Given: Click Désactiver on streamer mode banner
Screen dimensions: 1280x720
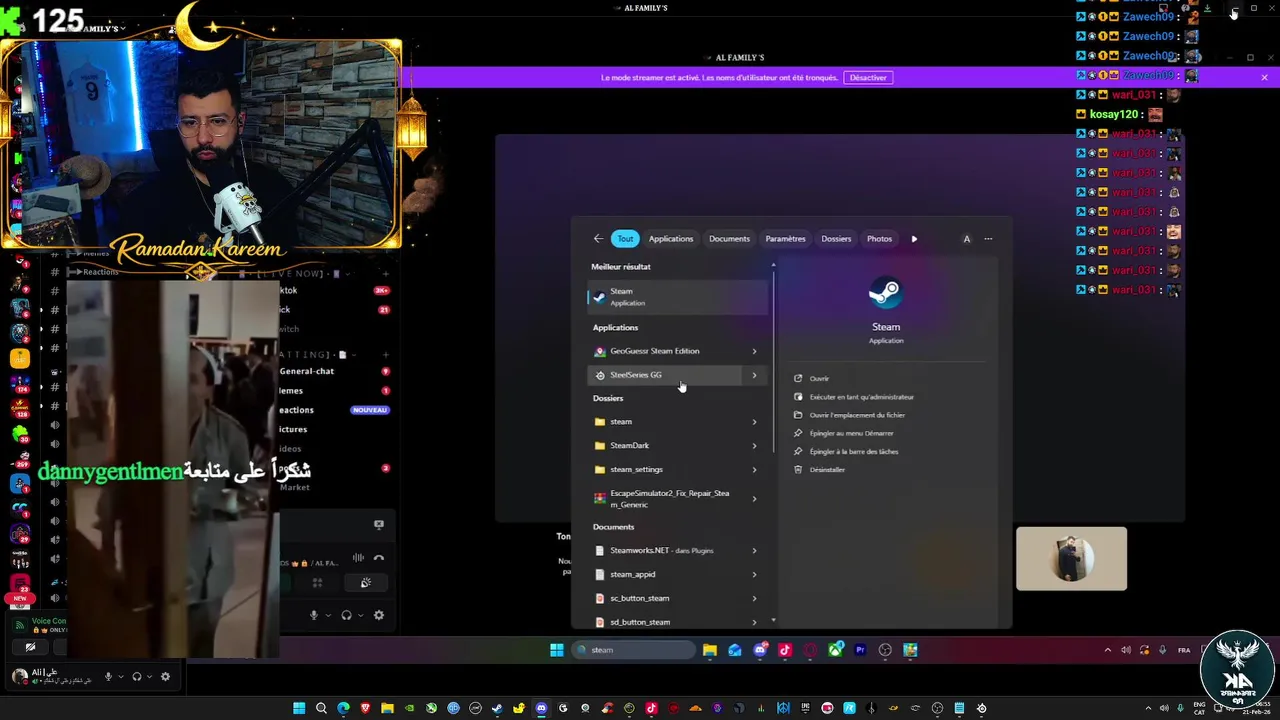Looking at the screenshot, I should tap(868, 77).
